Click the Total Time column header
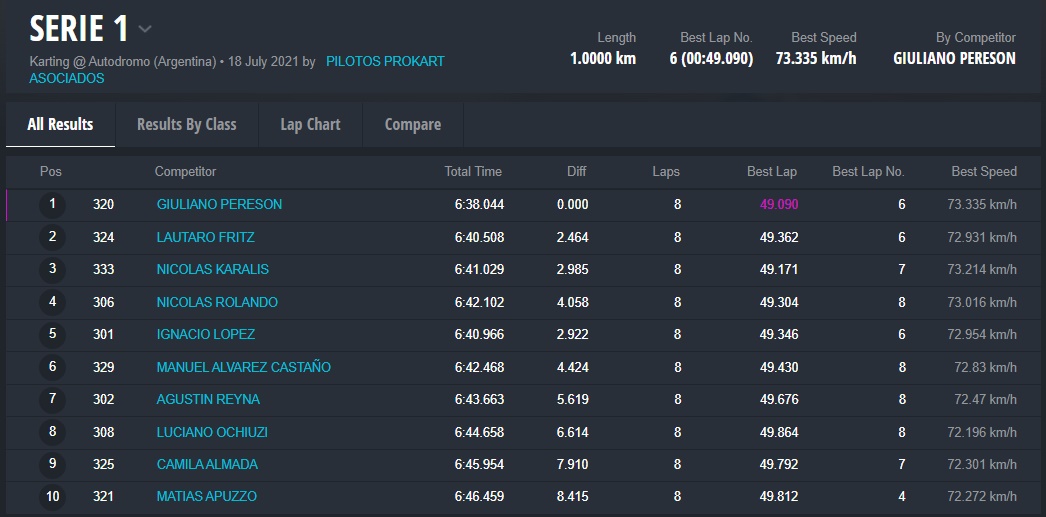This screenshot has height=517, width=1046. [473, 171]
